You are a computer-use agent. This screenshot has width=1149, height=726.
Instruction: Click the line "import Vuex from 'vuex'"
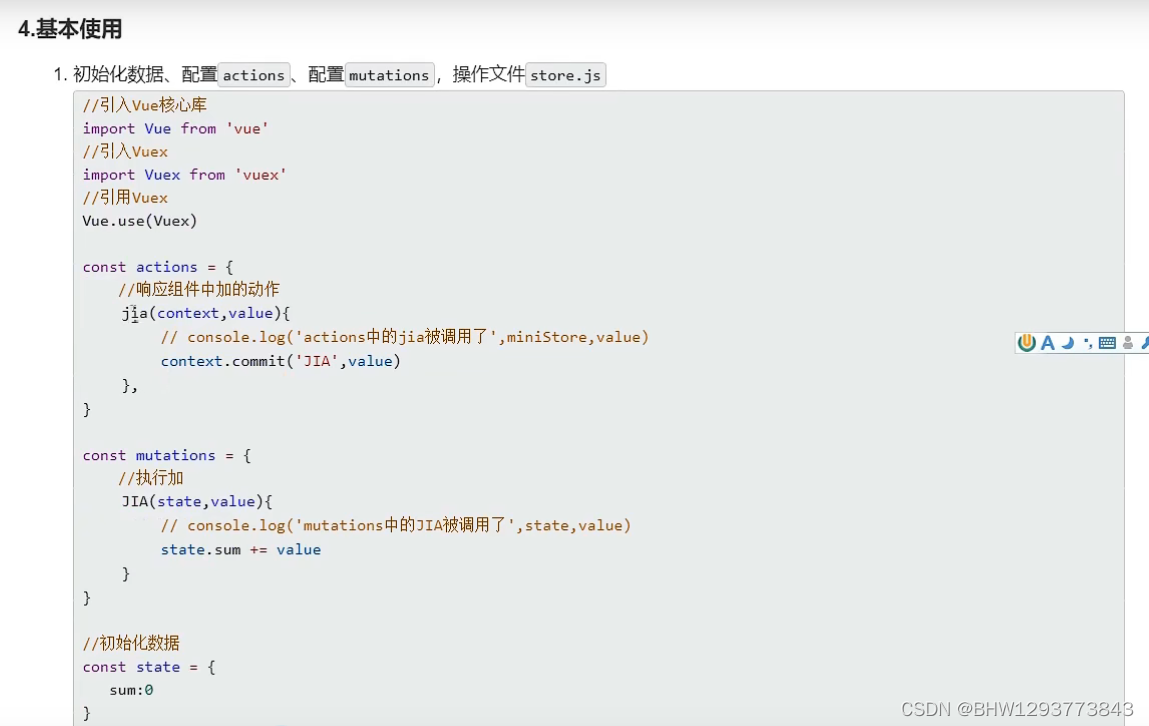pyautogui.click(x=184, y=174)
